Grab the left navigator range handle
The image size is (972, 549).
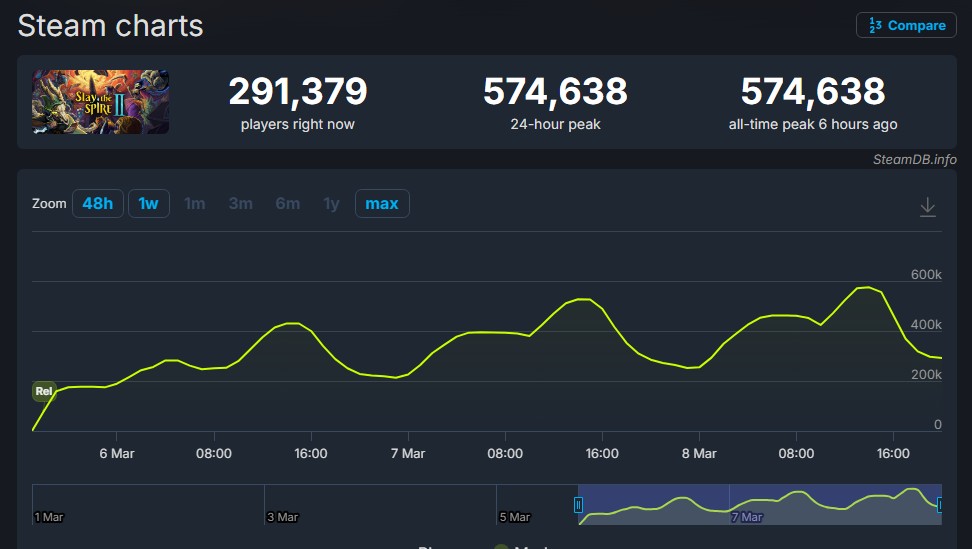pos(578,505)
